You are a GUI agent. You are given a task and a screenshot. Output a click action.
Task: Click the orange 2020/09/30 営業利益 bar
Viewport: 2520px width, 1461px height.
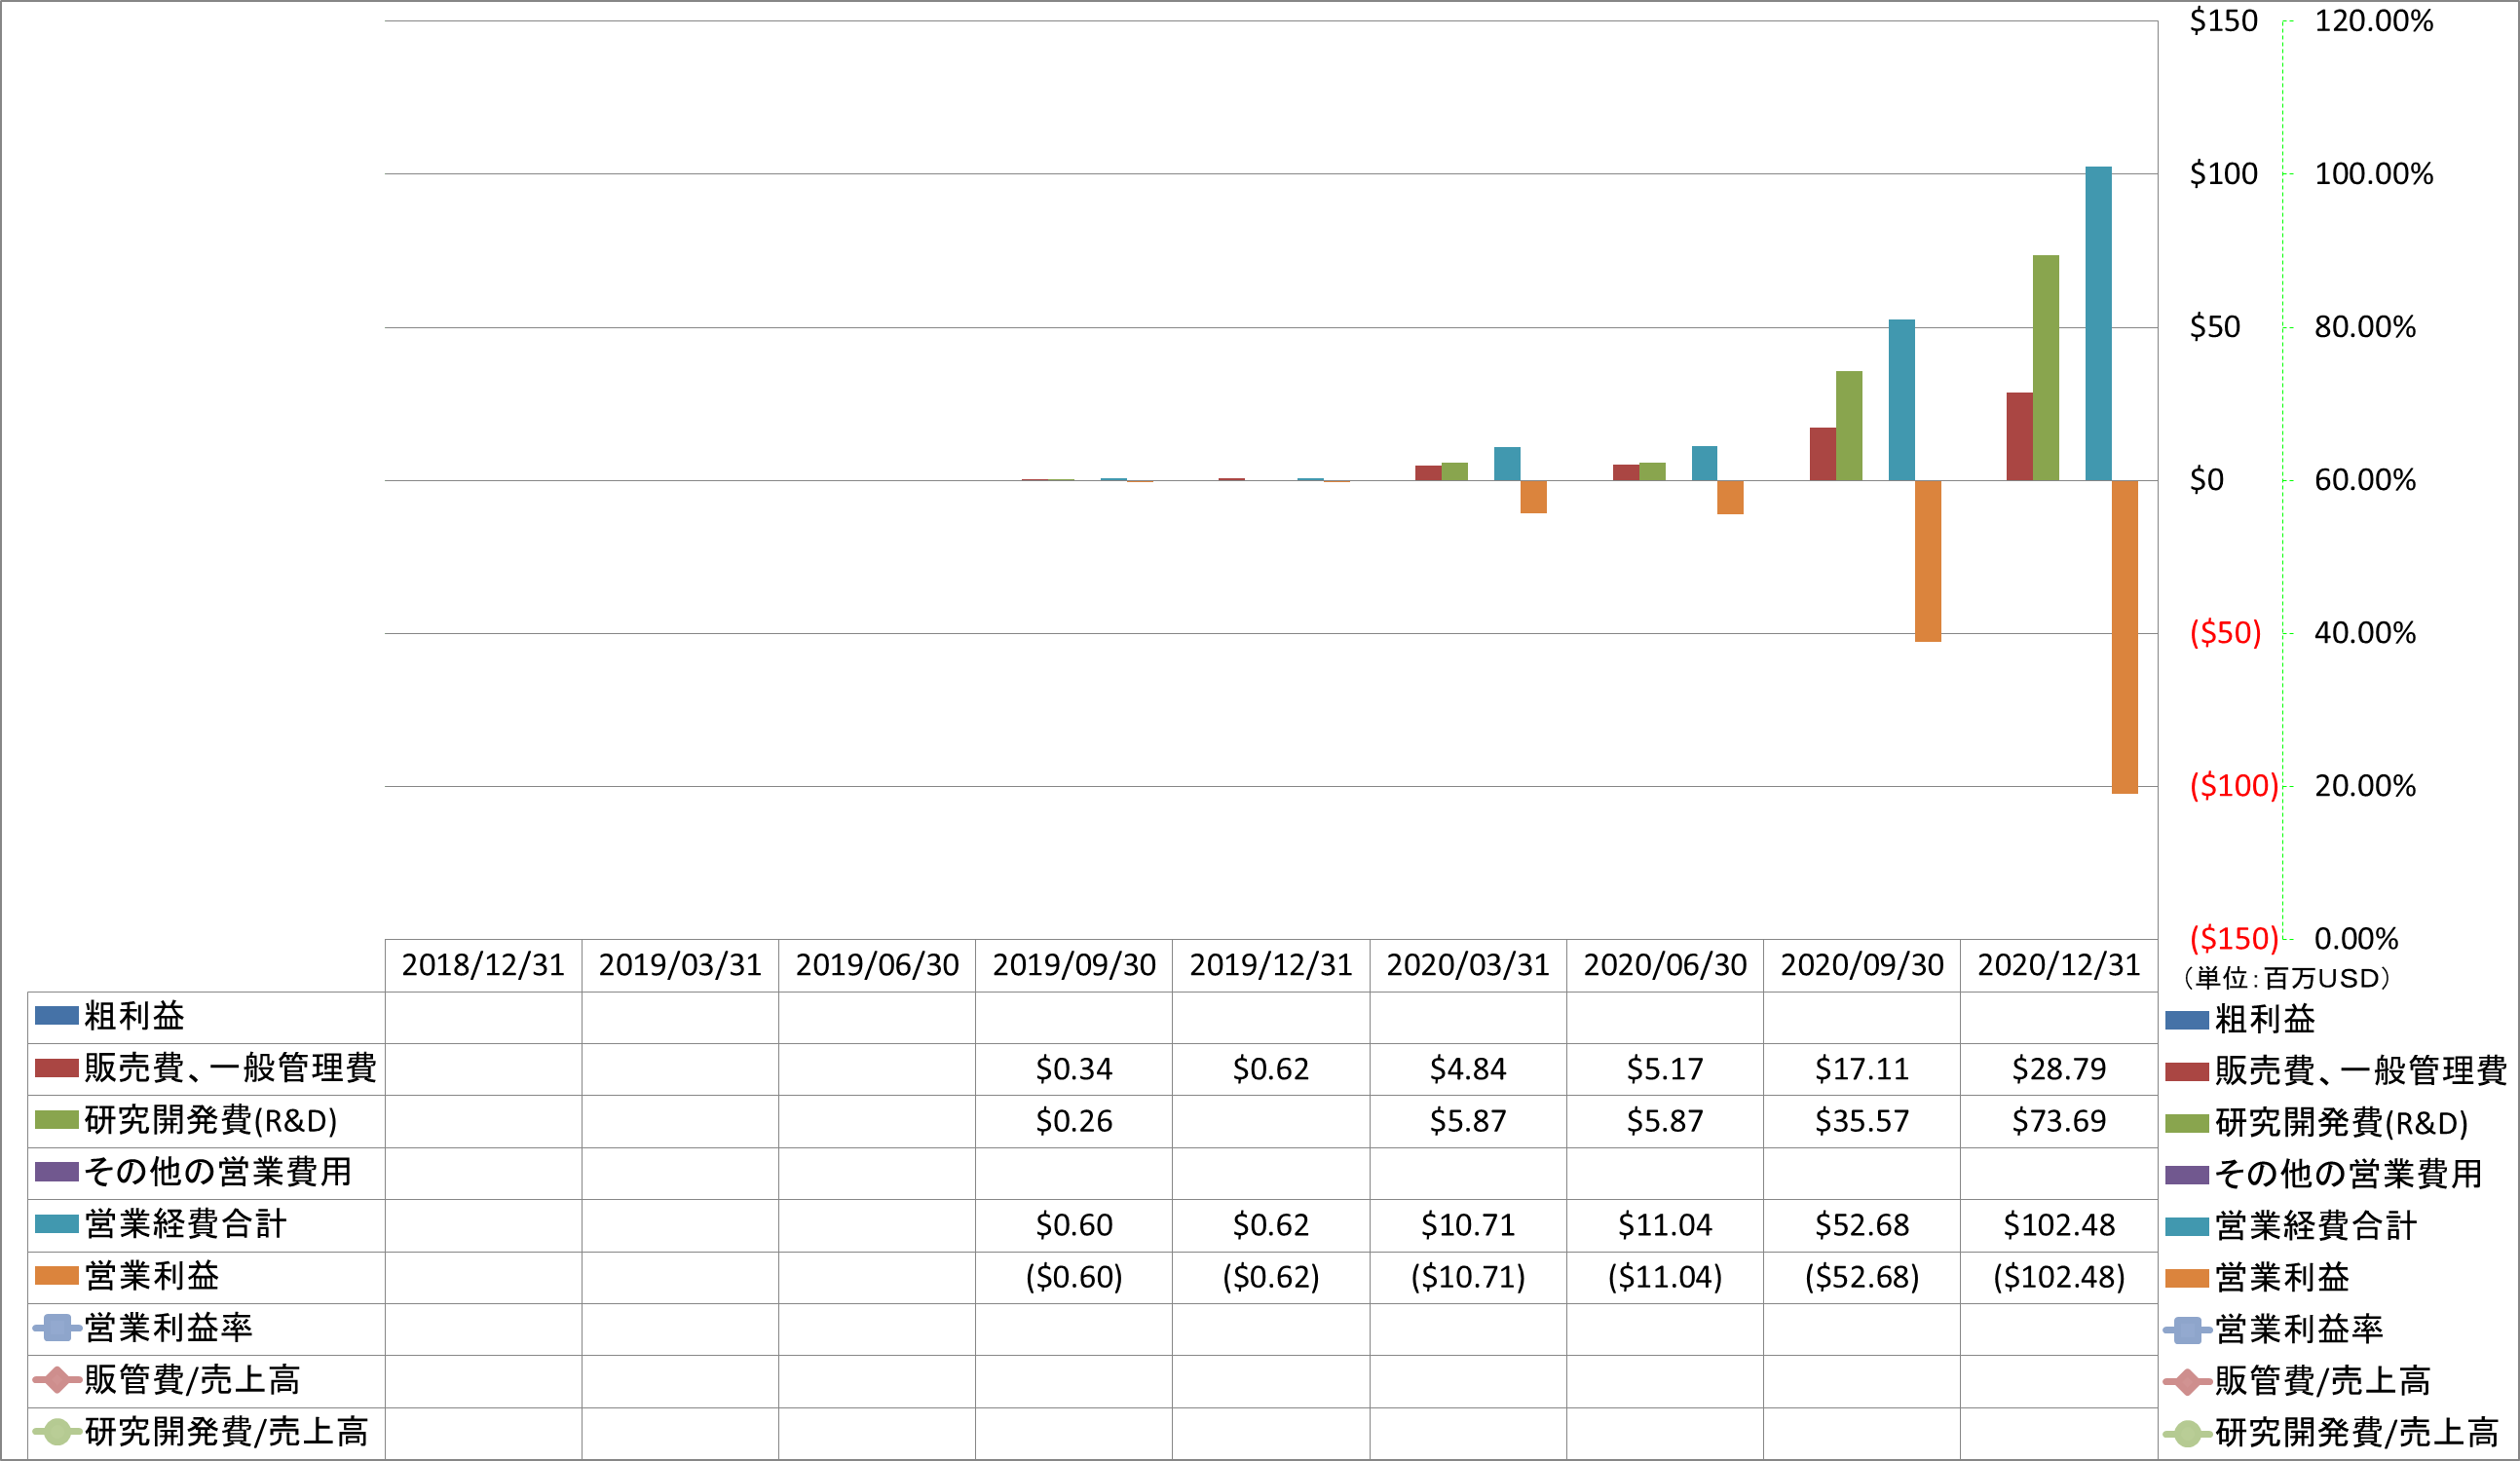coord(1928,561)
